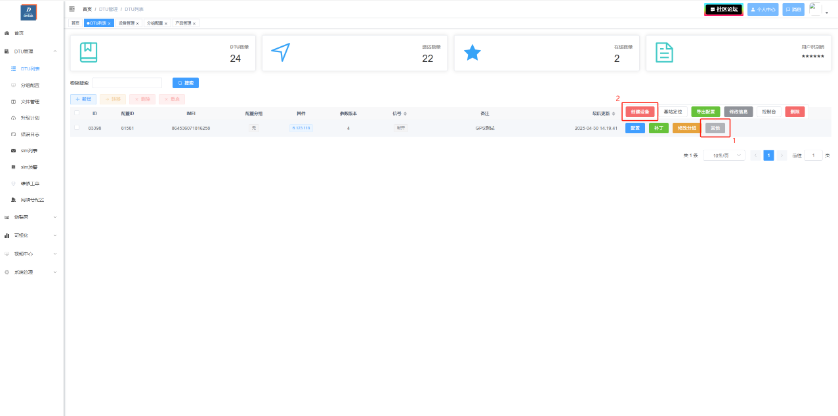Close the 分组配置 tab with its x icon
The height and width of the screenshot is (416, 838).
click(x=166, y=24)
